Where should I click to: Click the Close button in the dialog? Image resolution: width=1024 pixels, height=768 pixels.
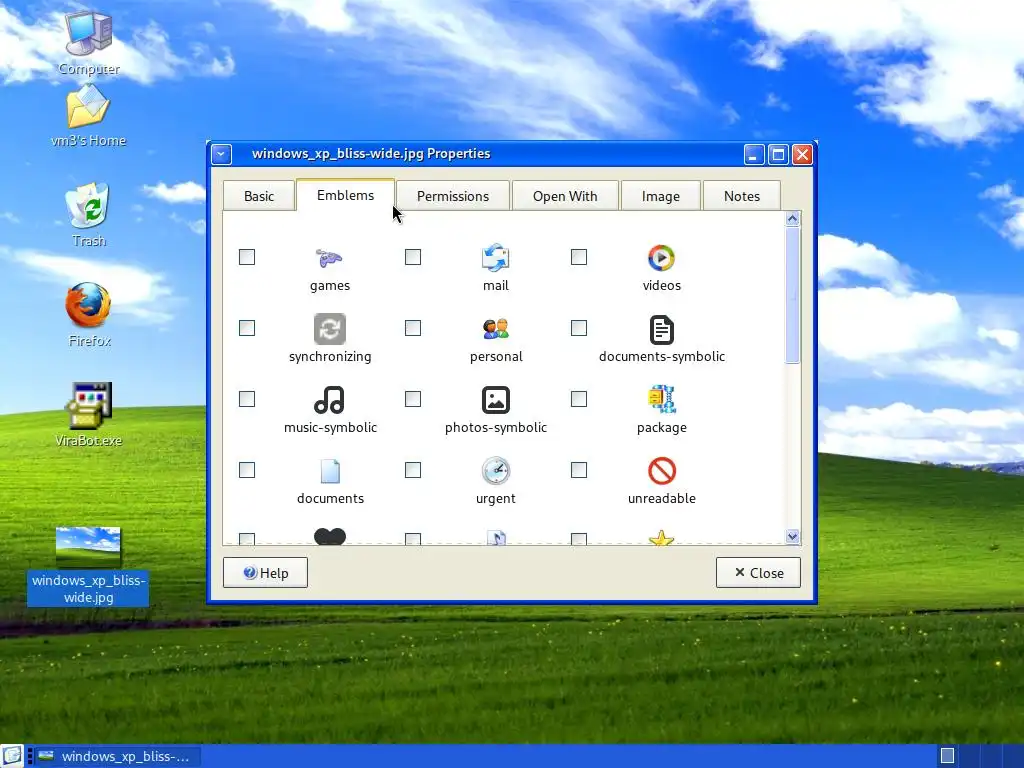coord(758,573)
